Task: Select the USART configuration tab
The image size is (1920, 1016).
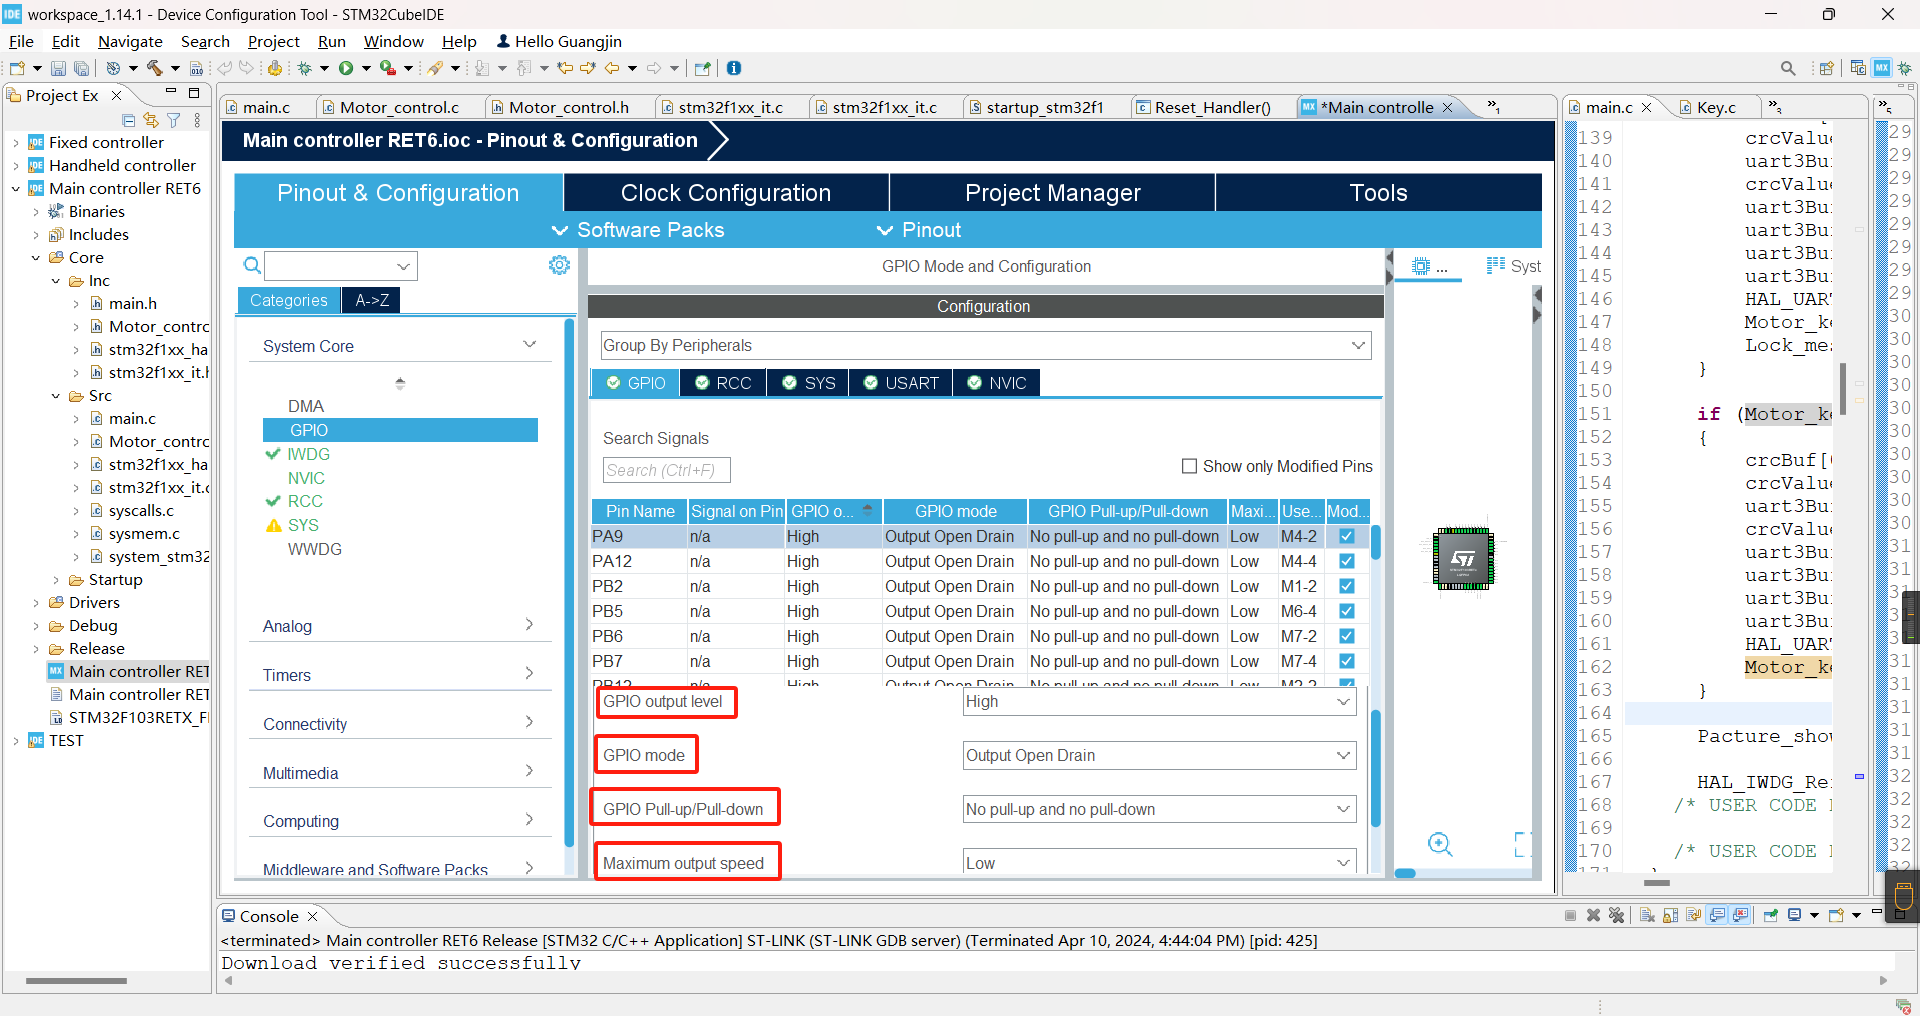Action: [901, 383]
